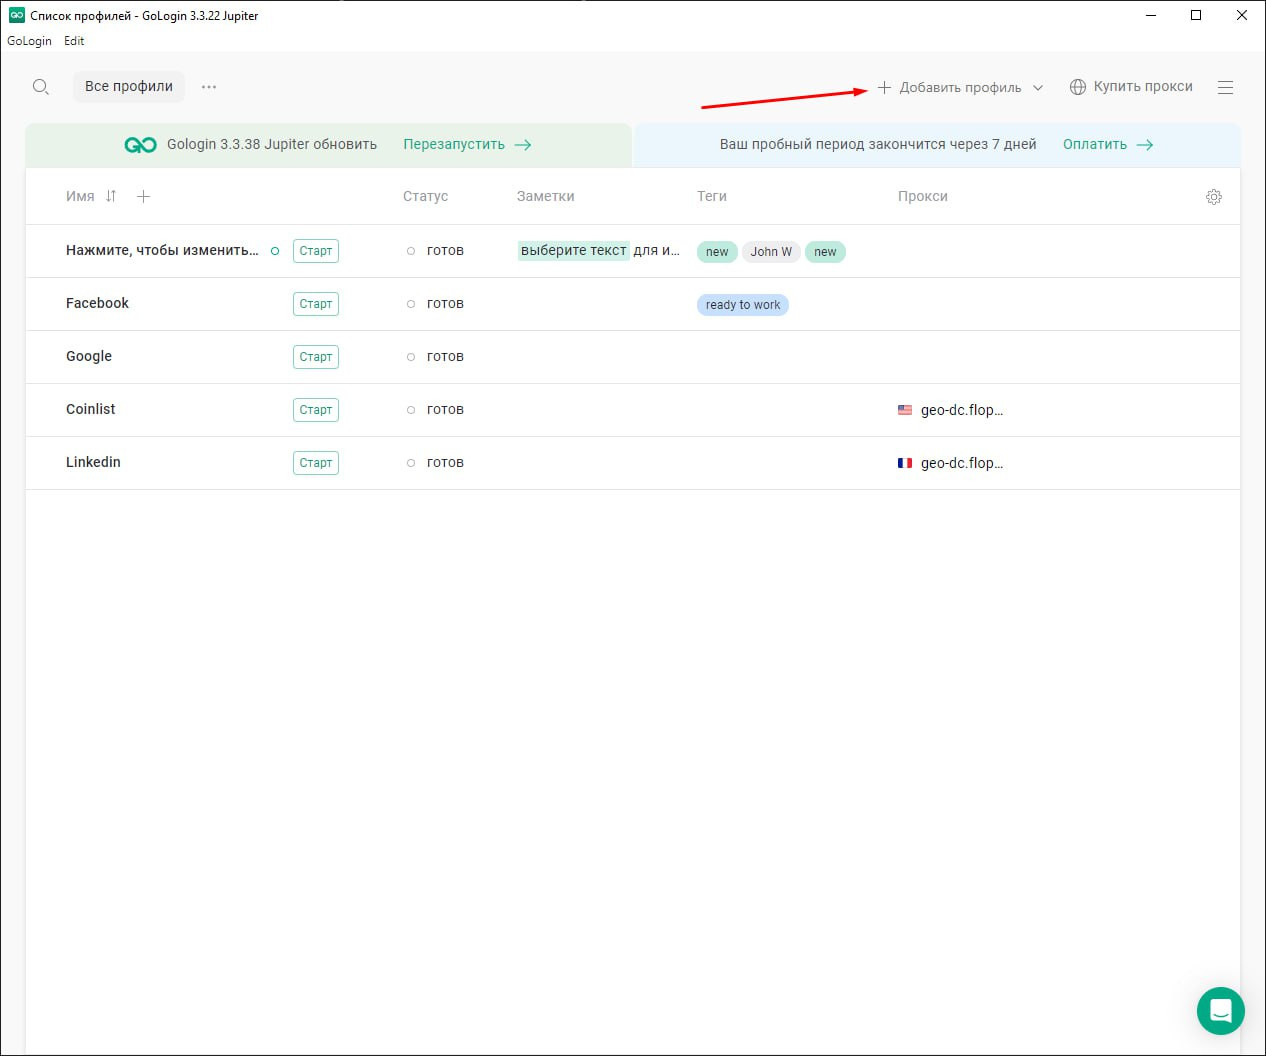Open table column settings gear

point(1214,197)
